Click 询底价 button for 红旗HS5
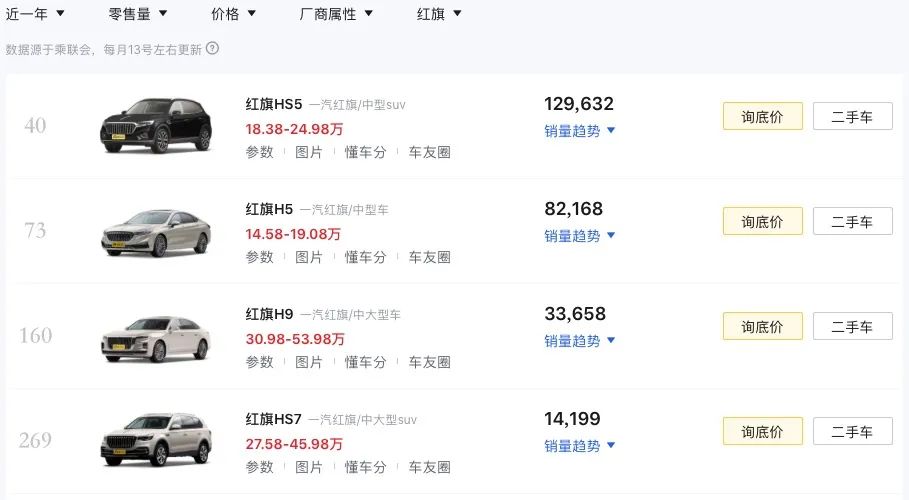909x500 pixels. 762,117
